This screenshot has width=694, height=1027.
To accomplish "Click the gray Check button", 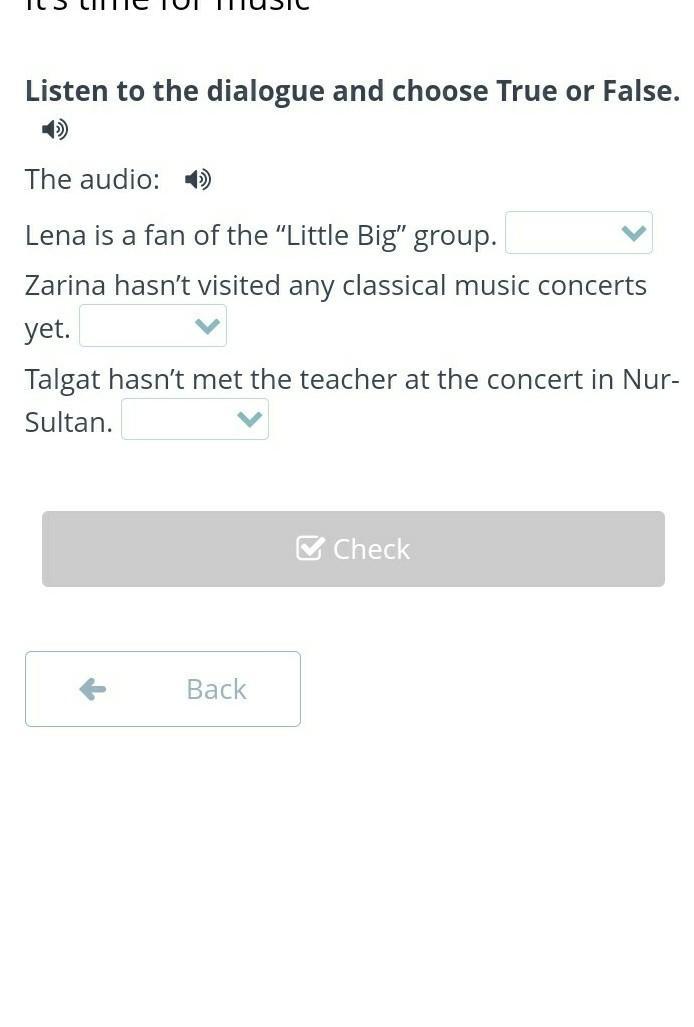I will (354, 549).
